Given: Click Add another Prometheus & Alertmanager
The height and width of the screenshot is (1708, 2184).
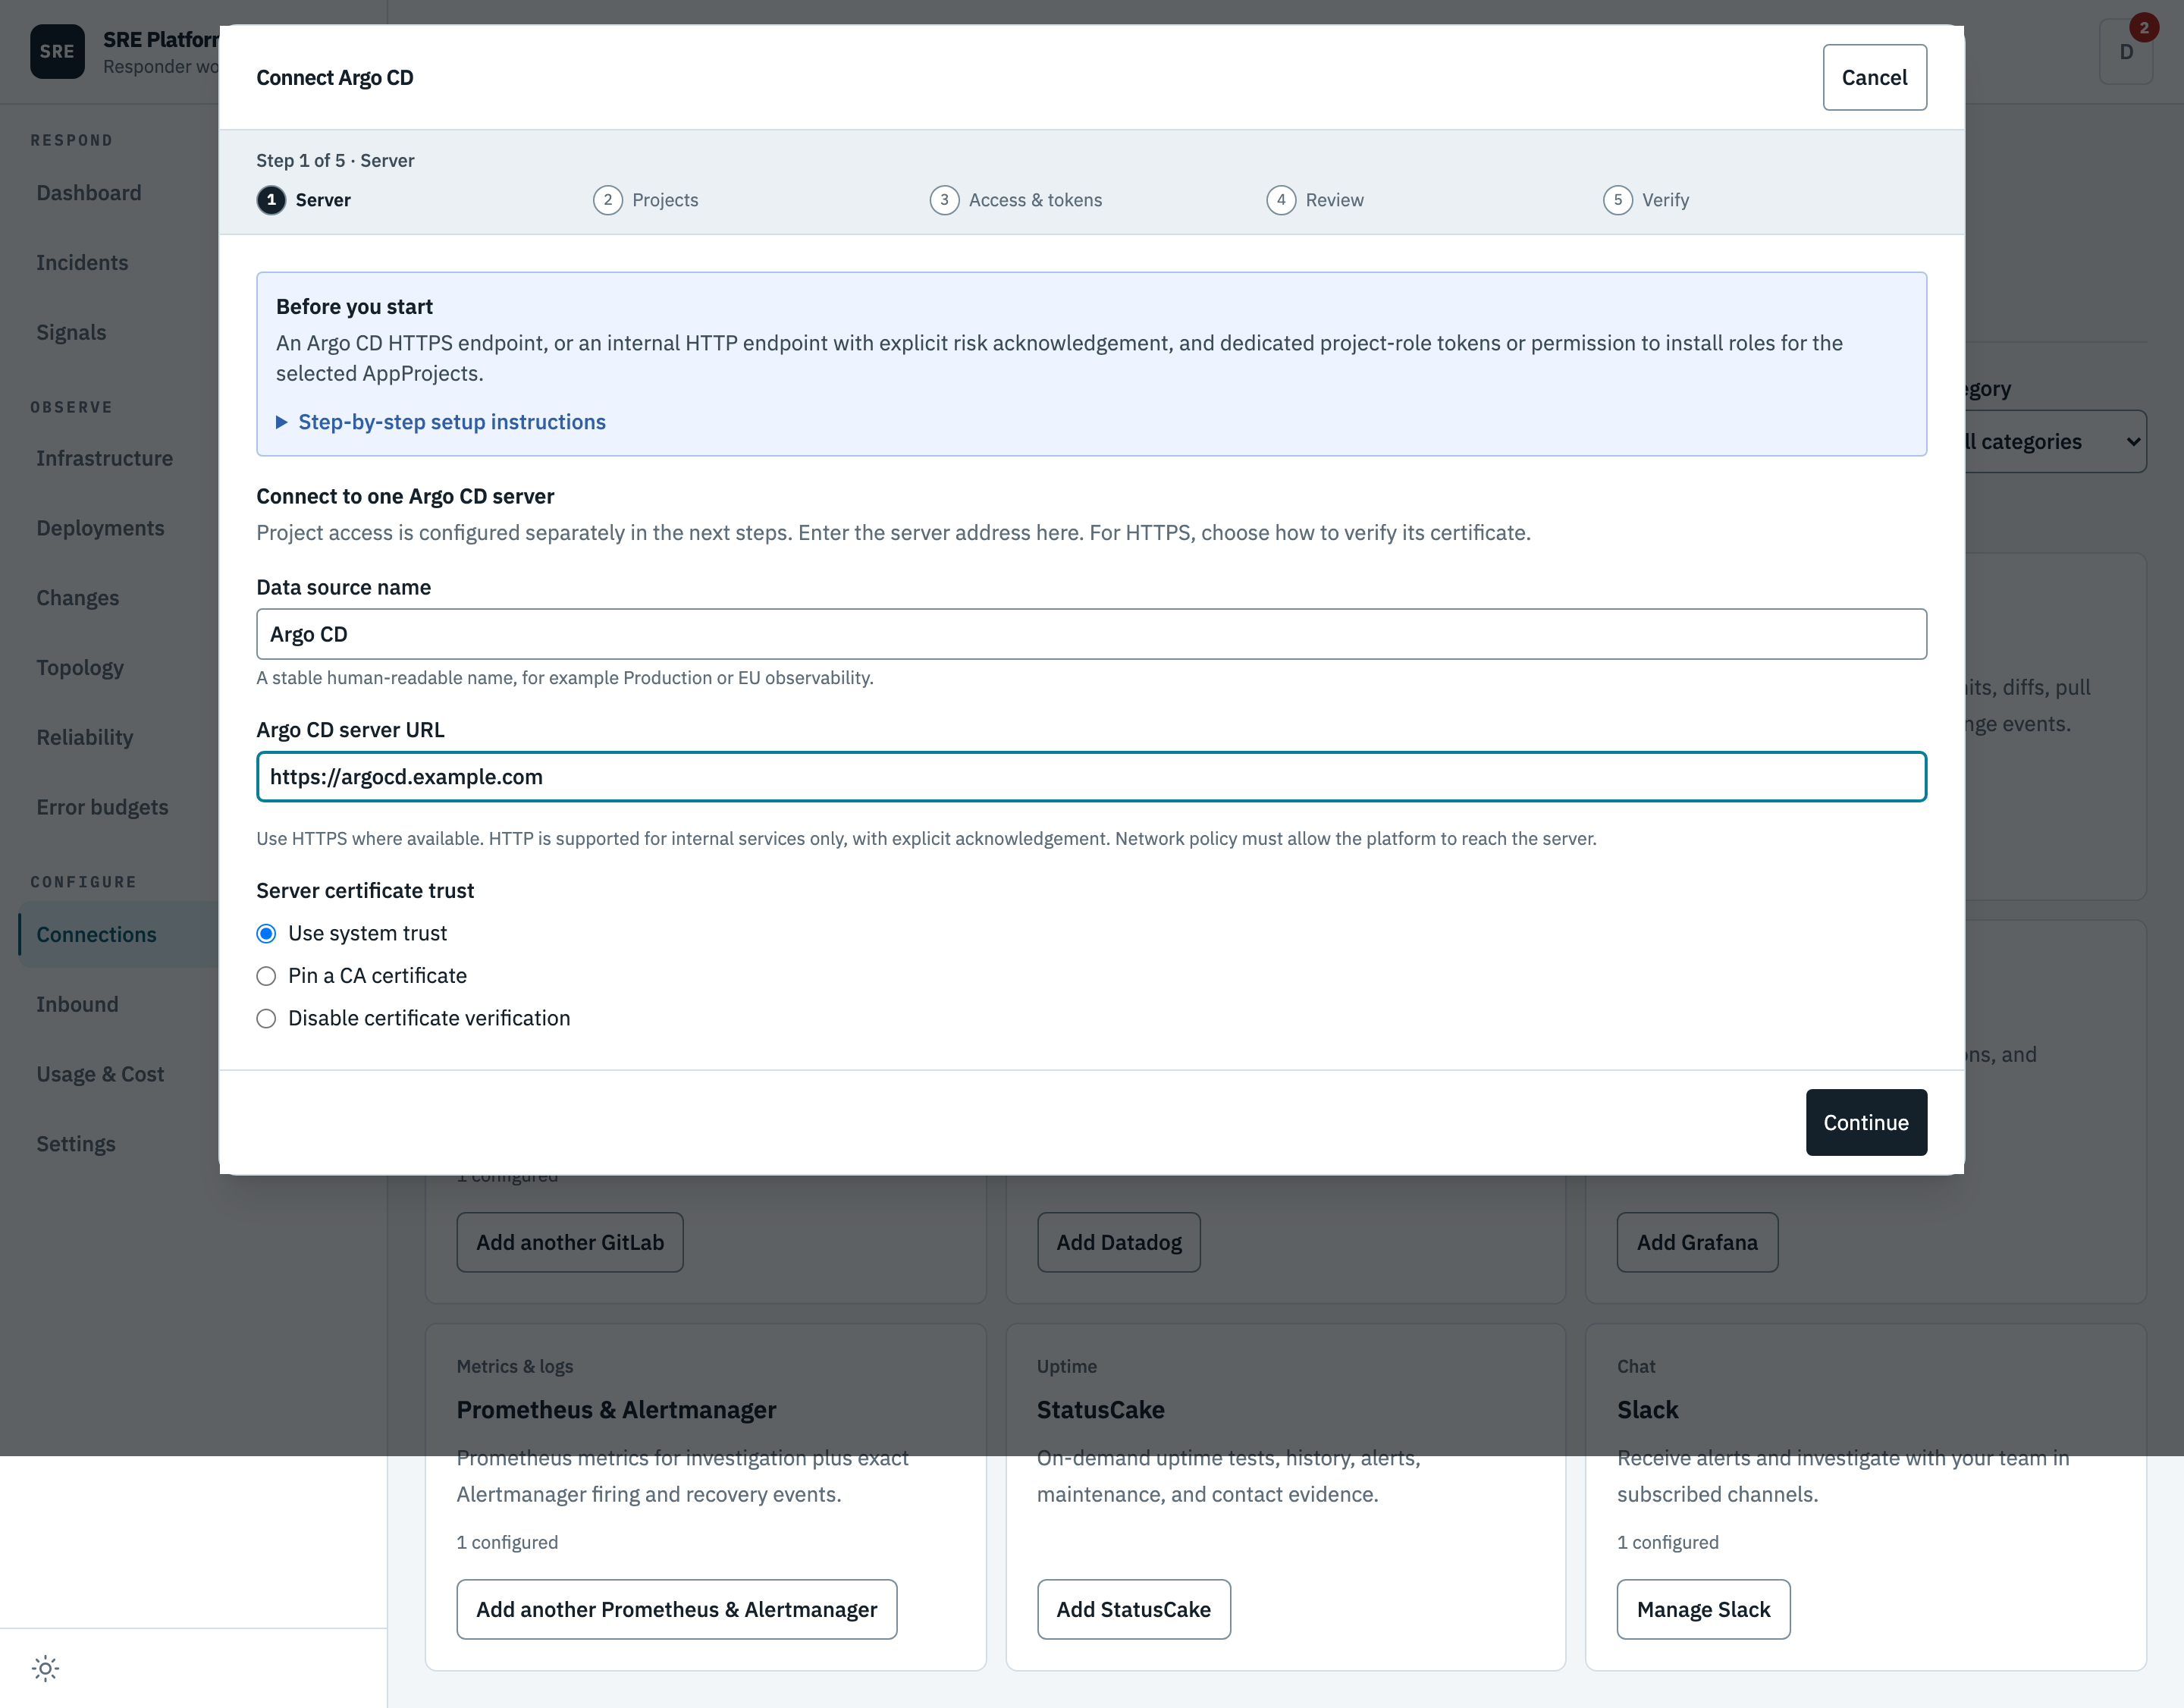Looking at the screenshot, I should [677, 1609].
